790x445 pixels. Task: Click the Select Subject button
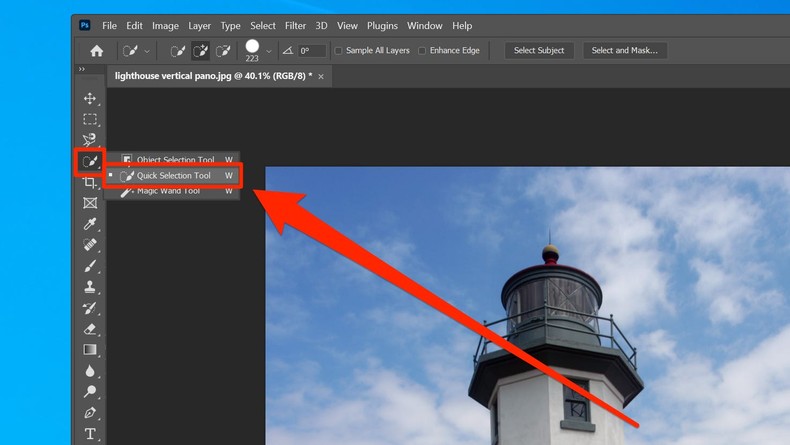(x=539, y=51)
